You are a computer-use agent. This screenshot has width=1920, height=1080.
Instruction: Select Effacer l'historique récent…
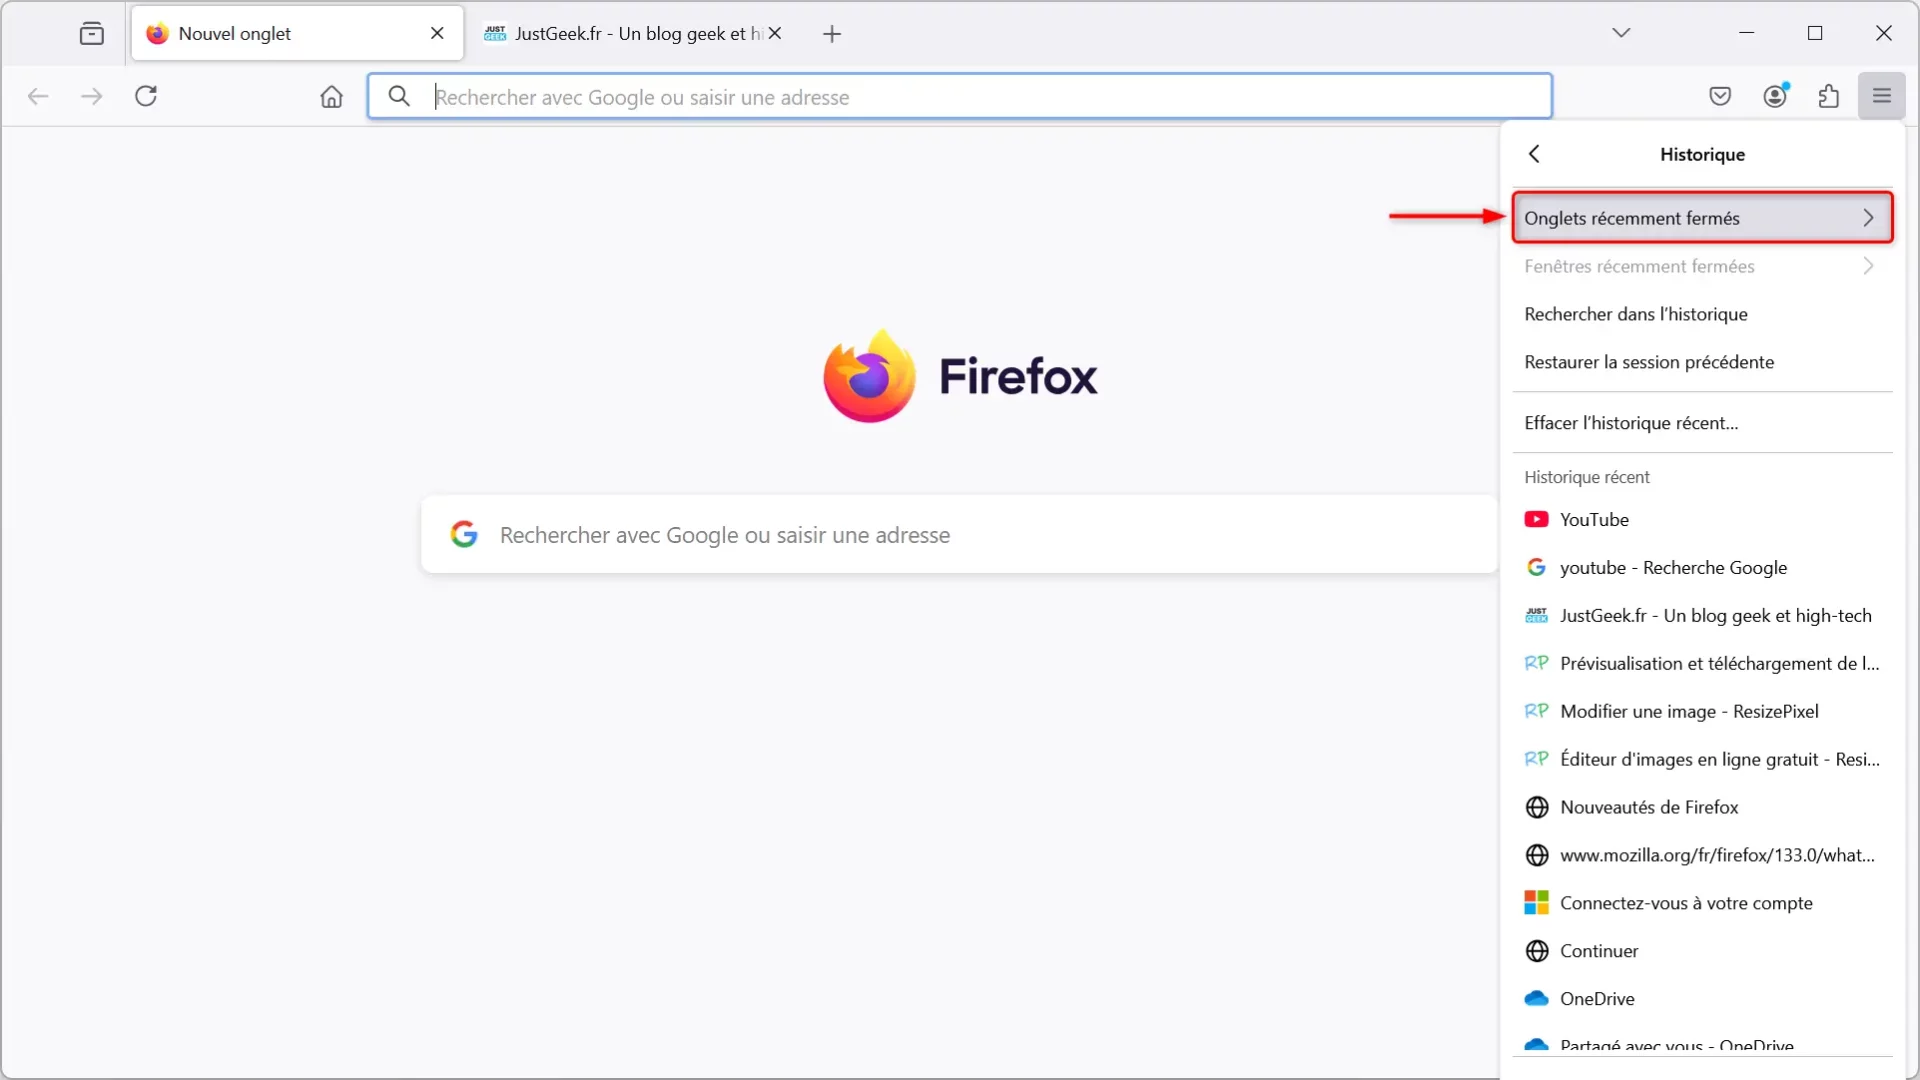[x=1702, y=423]
